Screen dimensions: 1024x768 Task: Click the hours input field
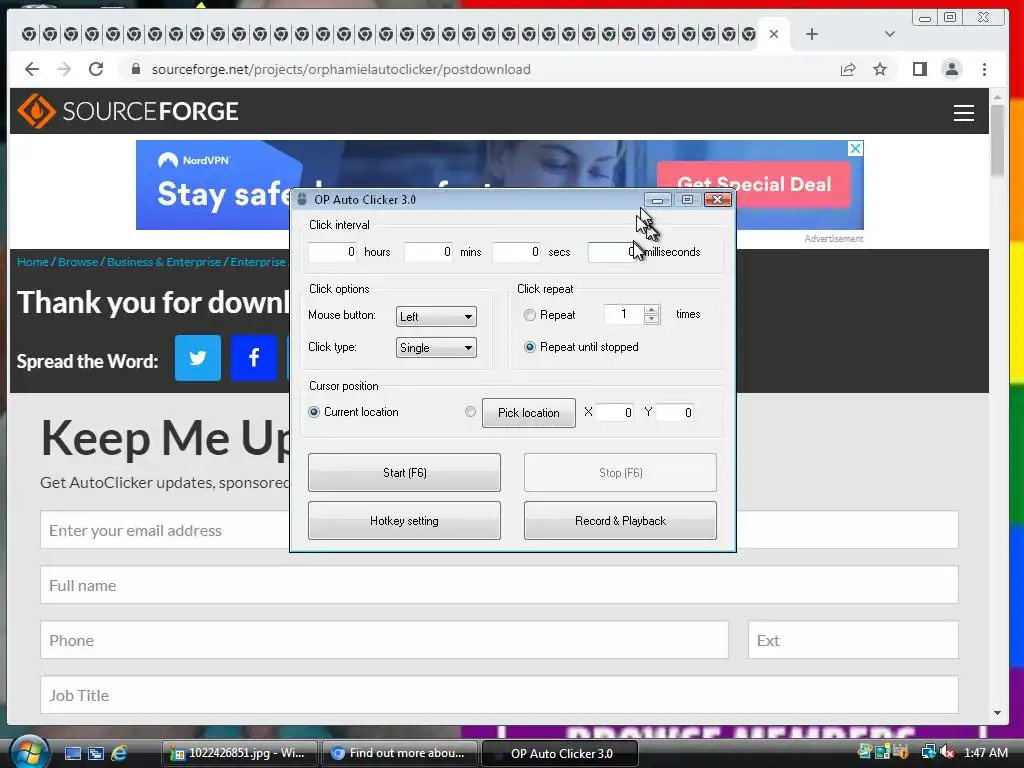point(332,252)
